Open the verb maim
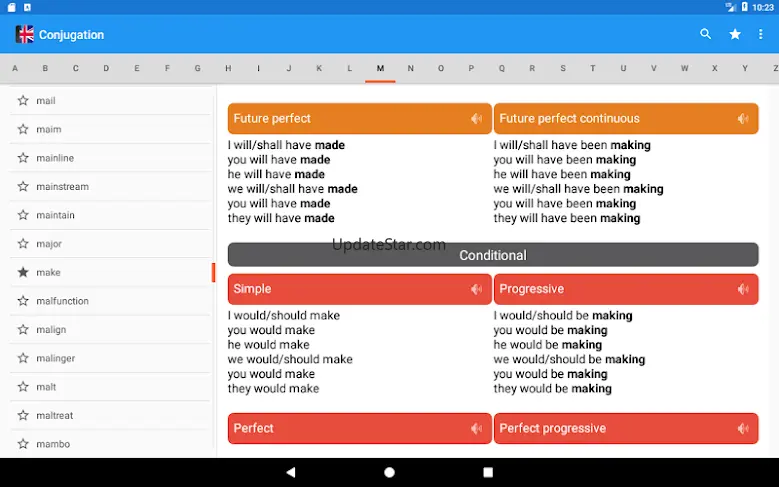779x487 pixels. tap(49, 129)
